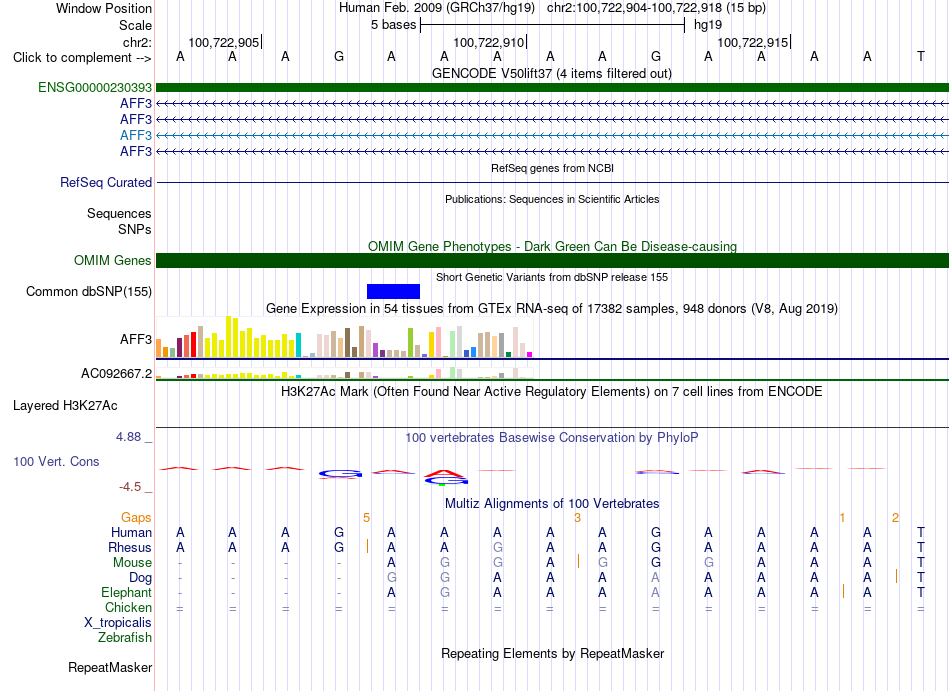The width and height of the screenshot is (950, 691).
Task: Click 'Multiz Alignments of 100 Vertebrates' title
Action: click(x=552, y=504)
